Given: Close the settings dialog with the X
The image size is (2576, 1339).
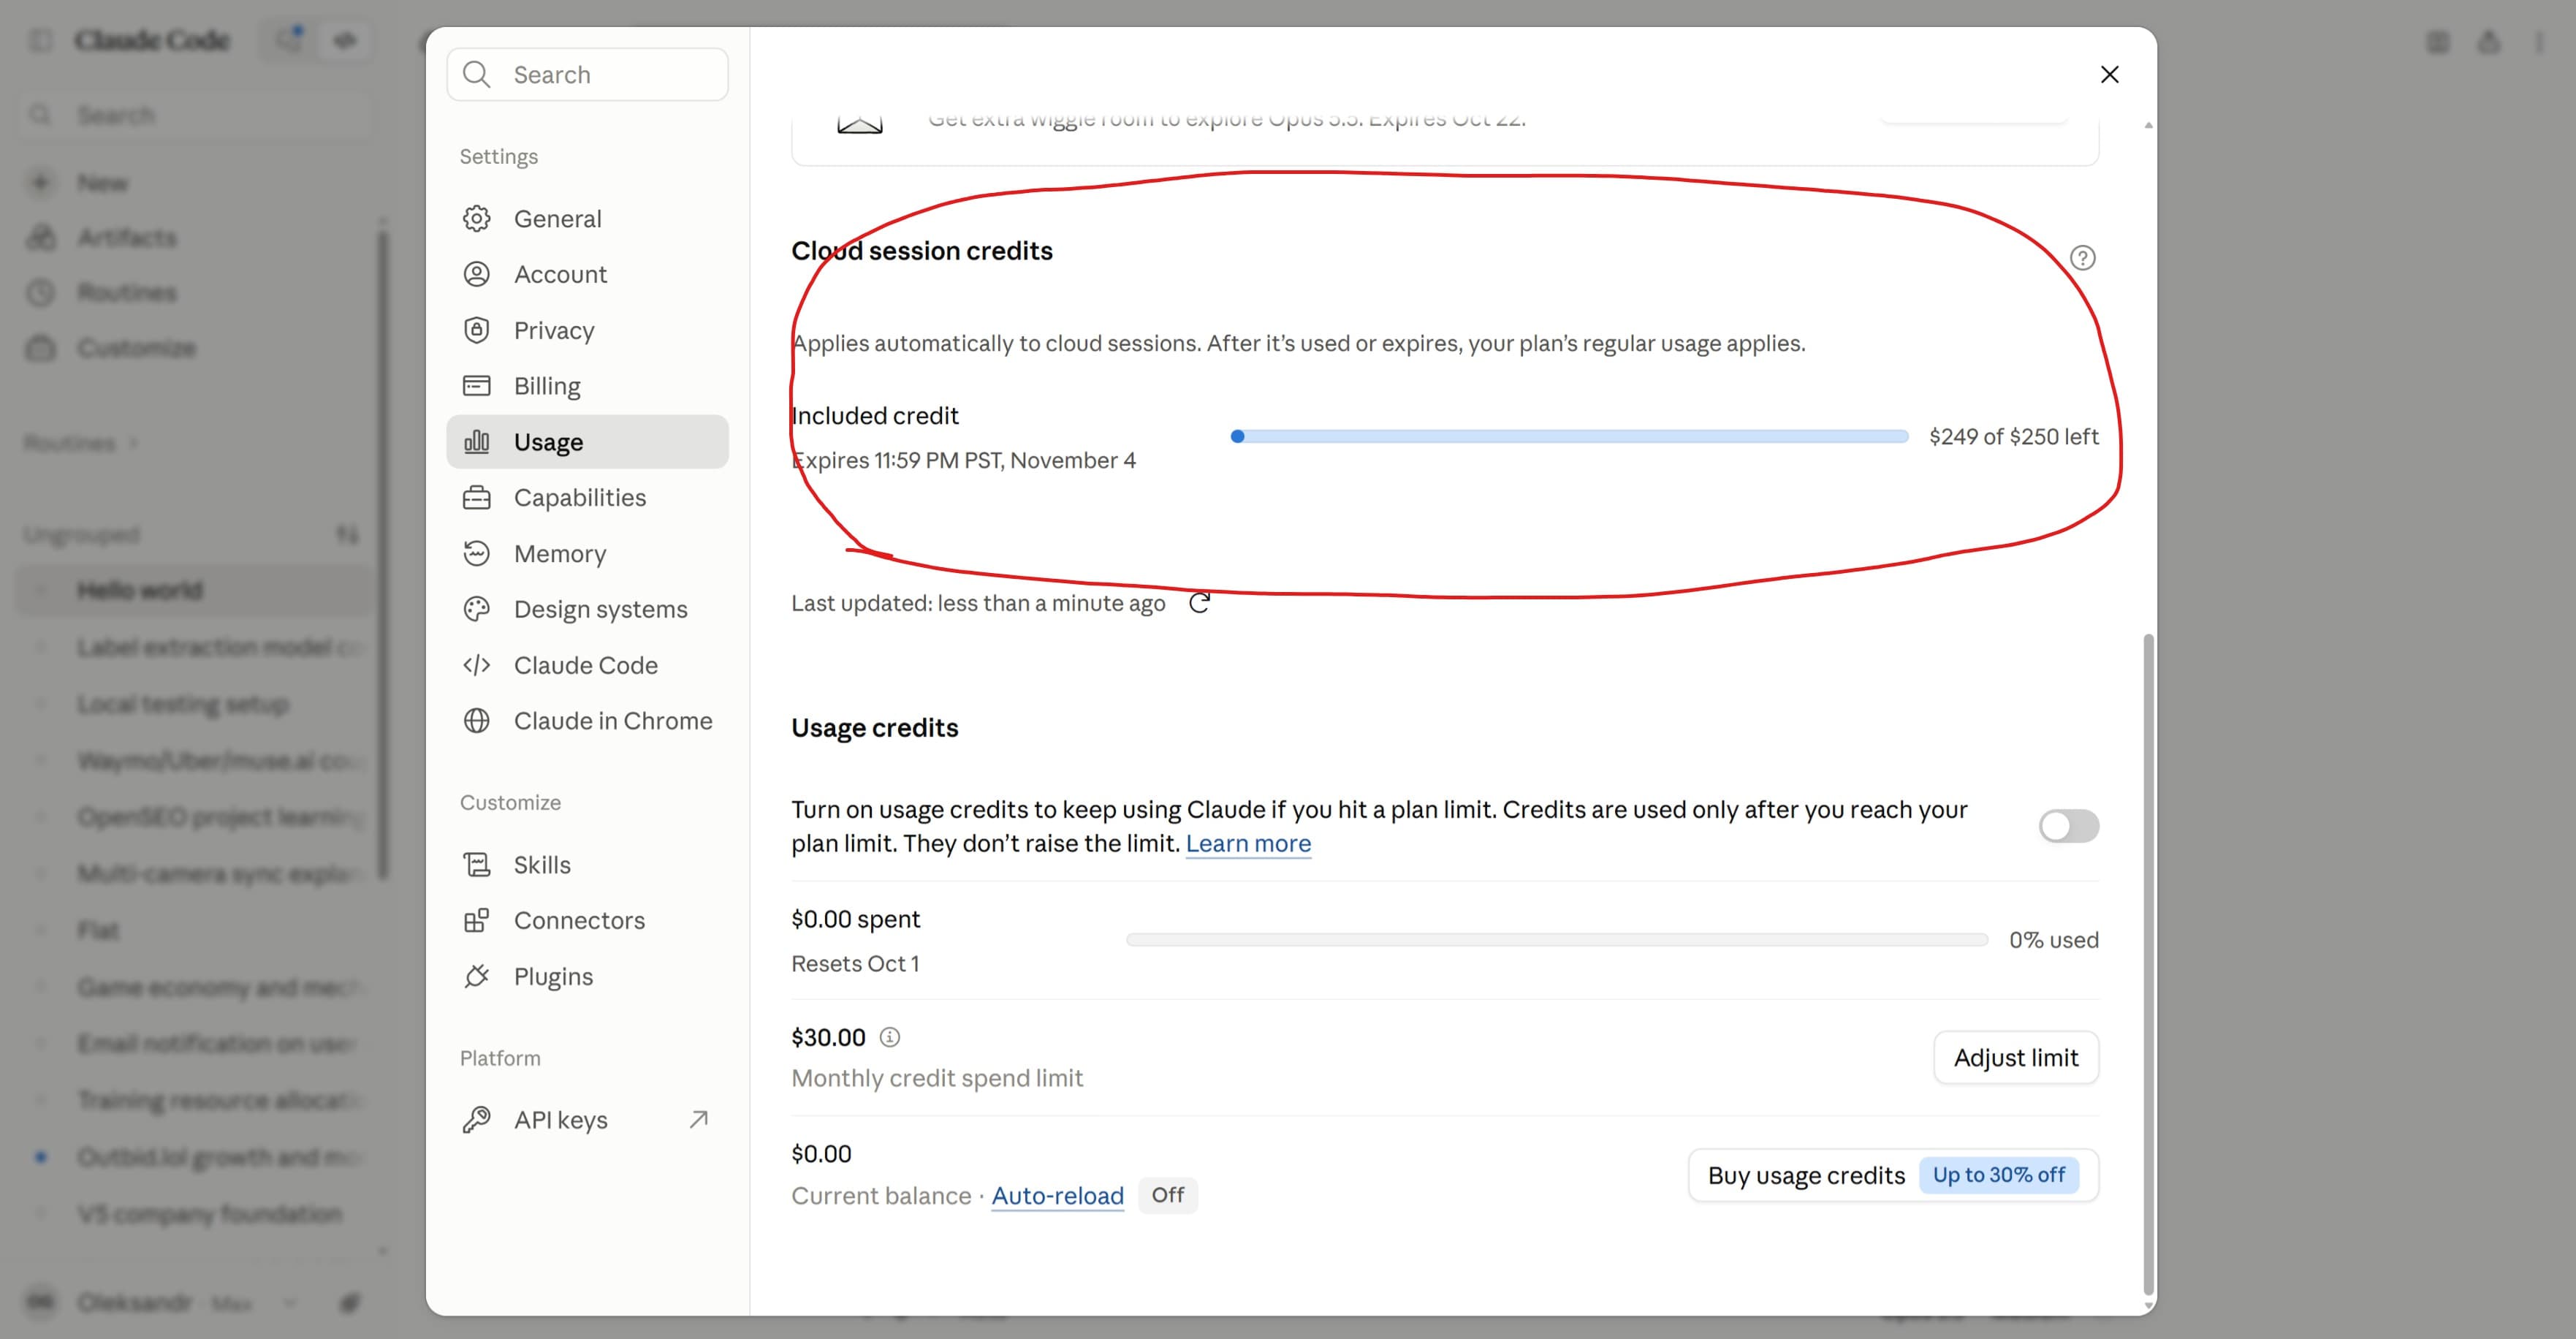Looking at the screenshot, I should tap(2109, 74).
